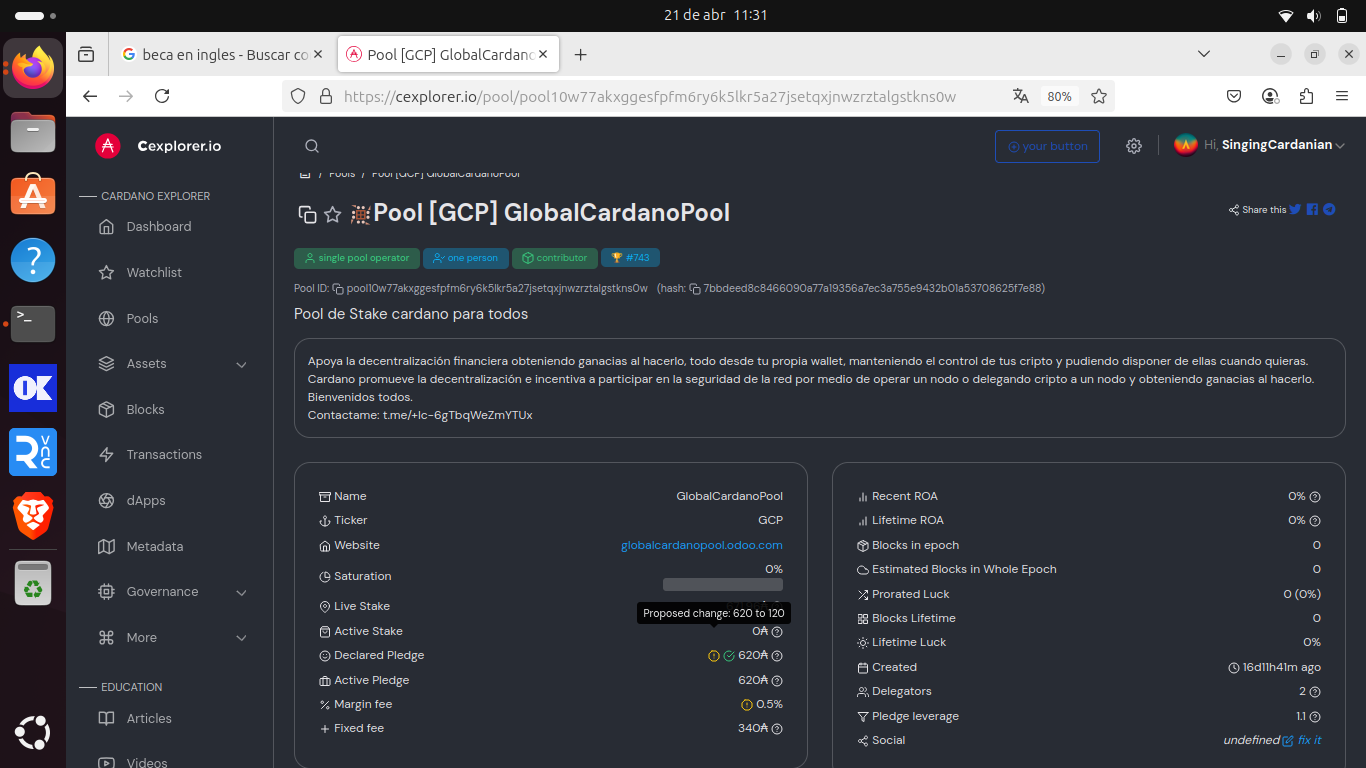Open the Firefox account icon
Viewport: 1366px width, 768px height.
(x=1270, y=96)
